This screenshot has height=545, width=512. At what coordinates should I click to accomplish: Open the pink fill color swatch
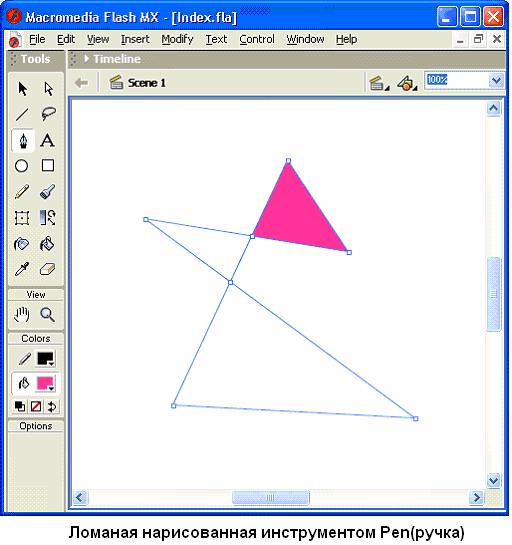(46, 384)
